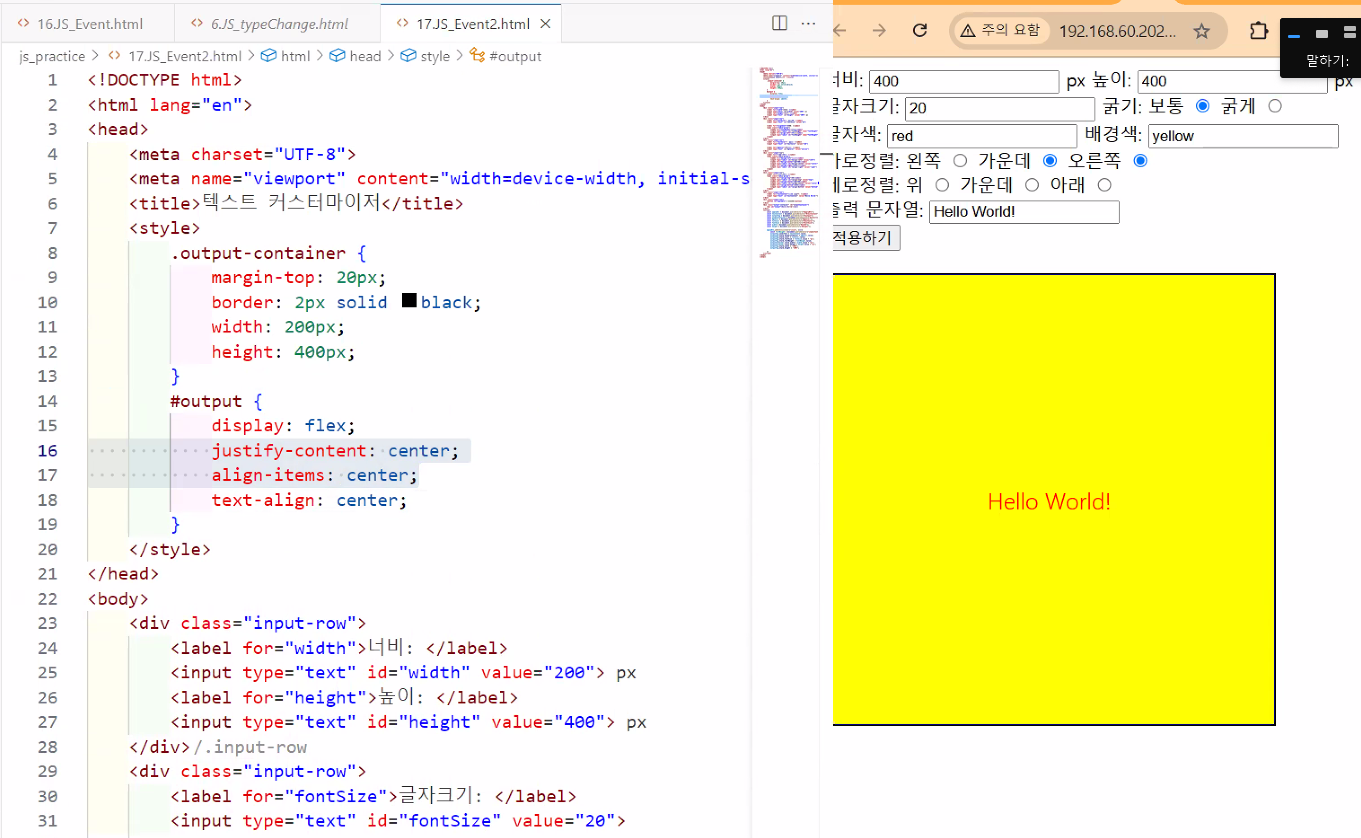Split the VS Code editor to the right
The height and width of the screenshot is (838, 1361).
780,23
